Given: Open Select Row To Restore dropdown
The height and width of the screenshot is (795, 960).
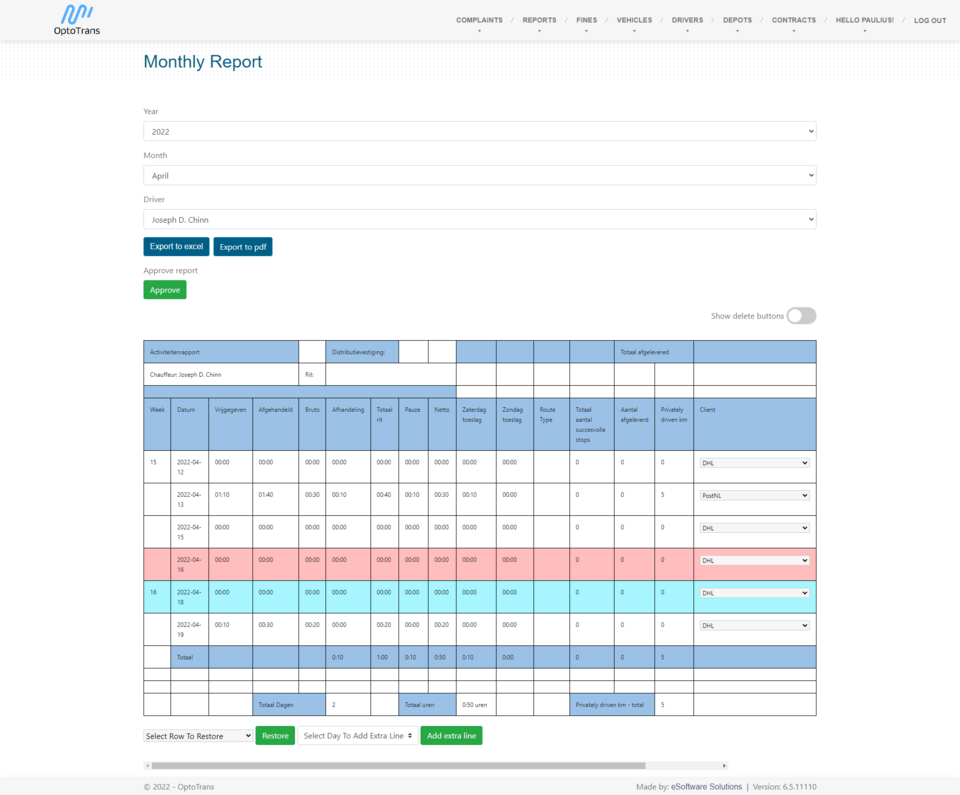Looking at the screenshot, I should pos(198,736).
